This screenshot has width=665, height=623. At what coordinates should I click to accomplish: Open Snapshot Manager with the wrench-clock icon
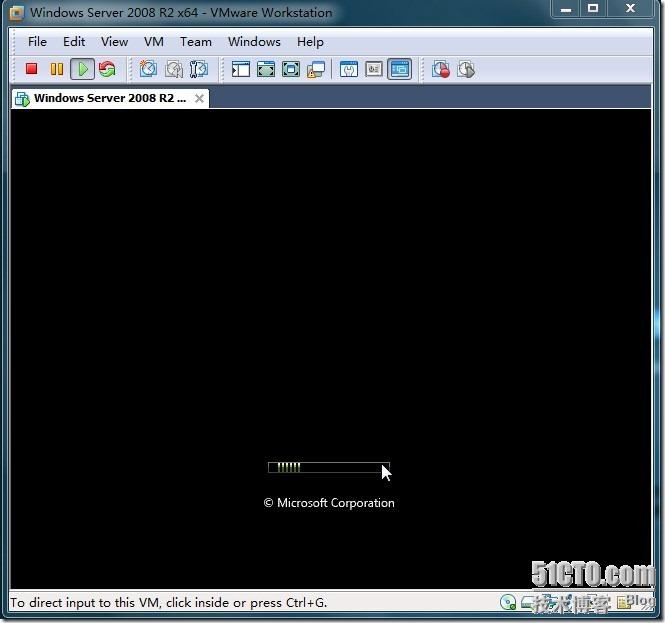point(198,69)
